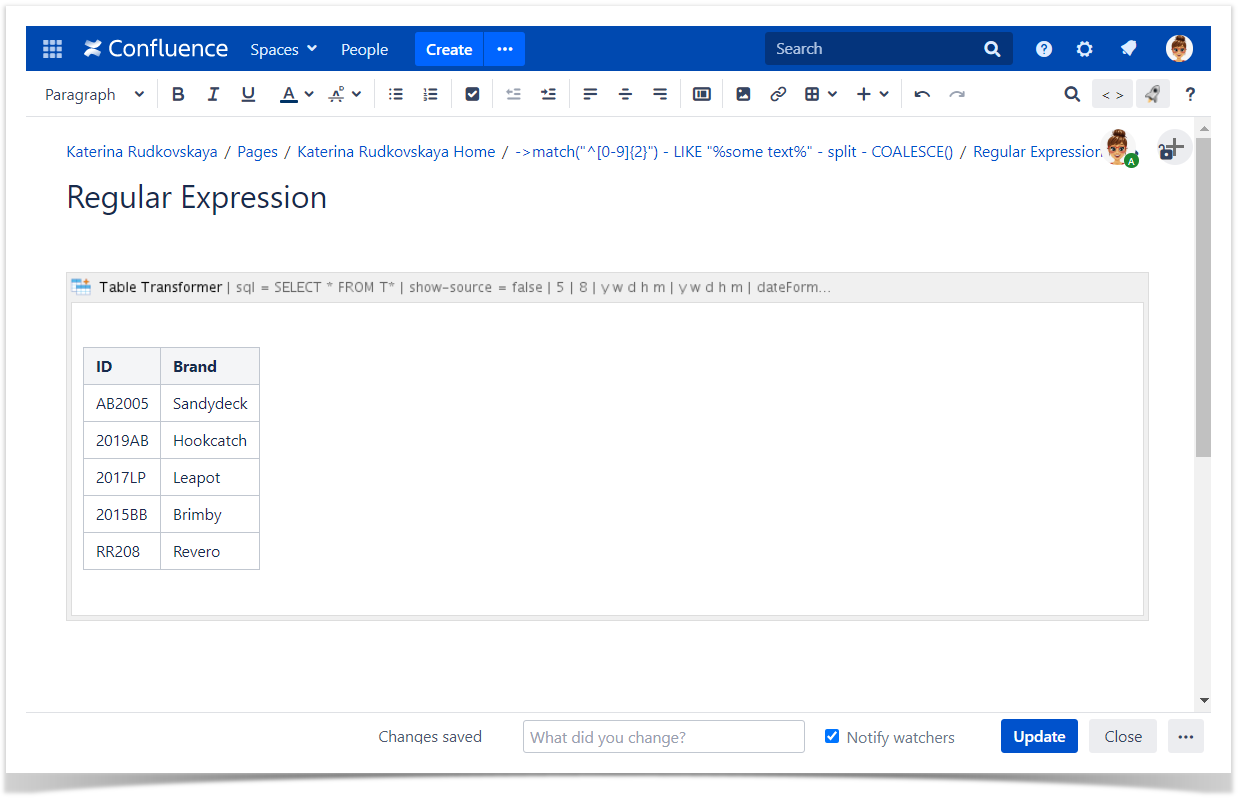Screen dimensions: 1245x802
Task: Insert a link using the chain icon
Action: (x=778, y=94)
